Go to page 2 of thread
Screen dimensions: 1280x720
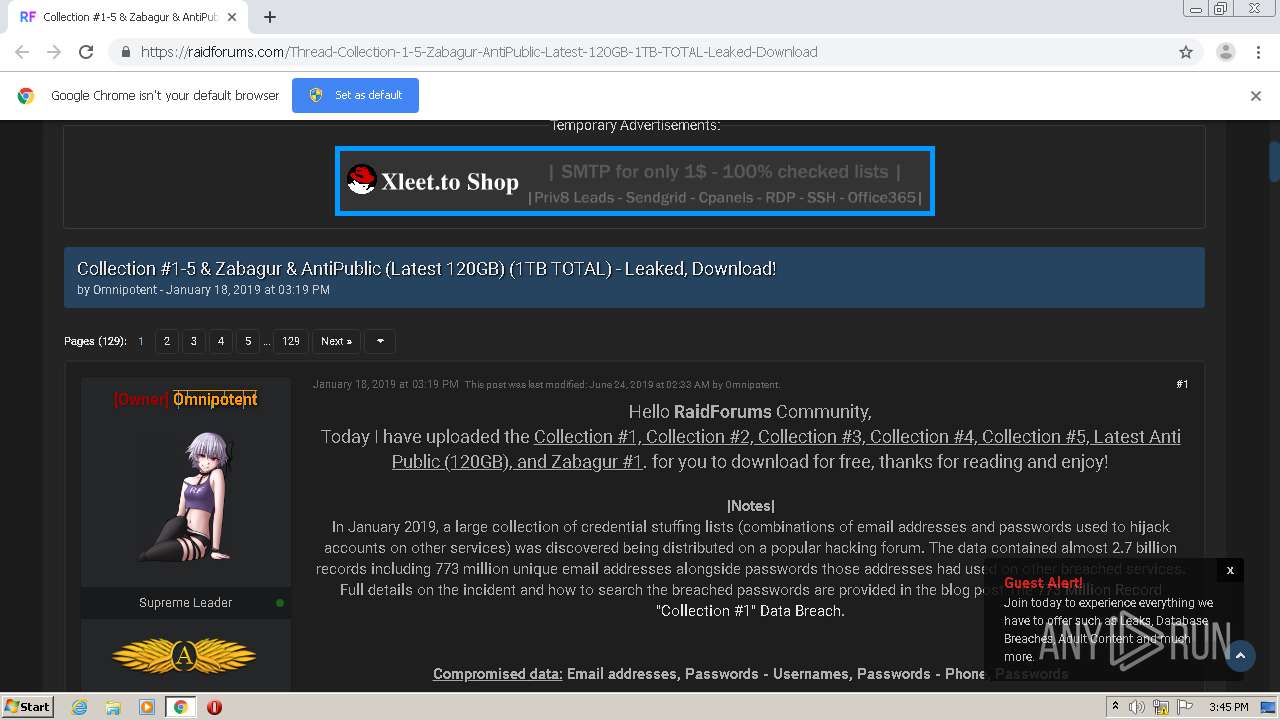click(167, 341)
